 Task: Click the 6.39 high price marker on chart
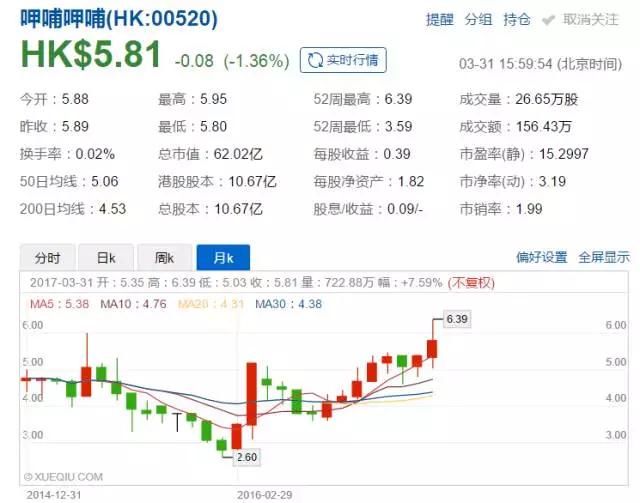pos(457,319)
